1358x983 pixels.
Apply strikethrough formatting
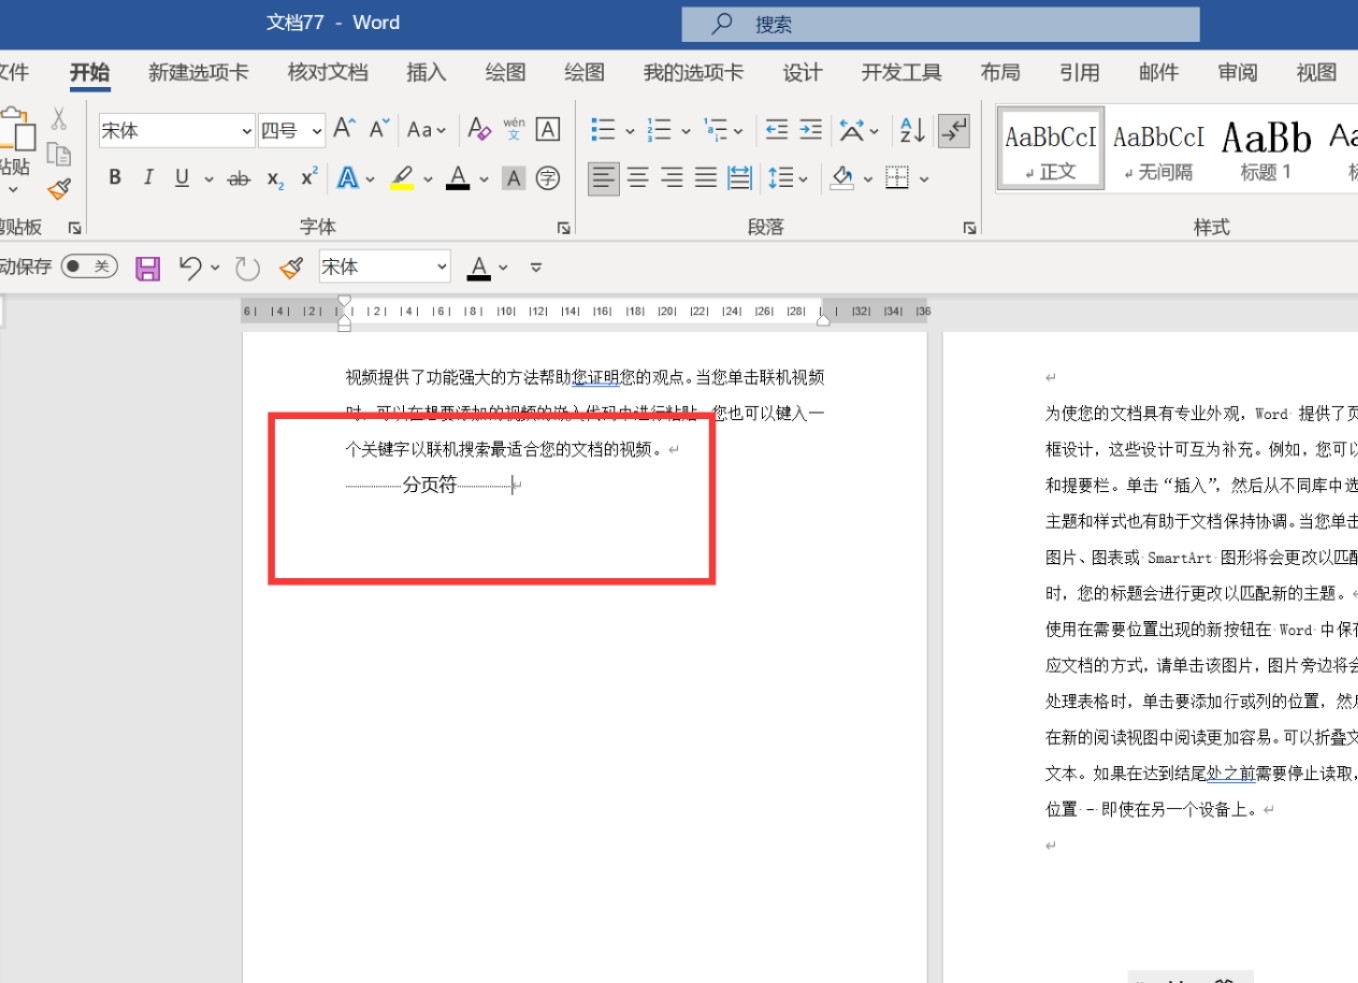click(x=238, y=179)
